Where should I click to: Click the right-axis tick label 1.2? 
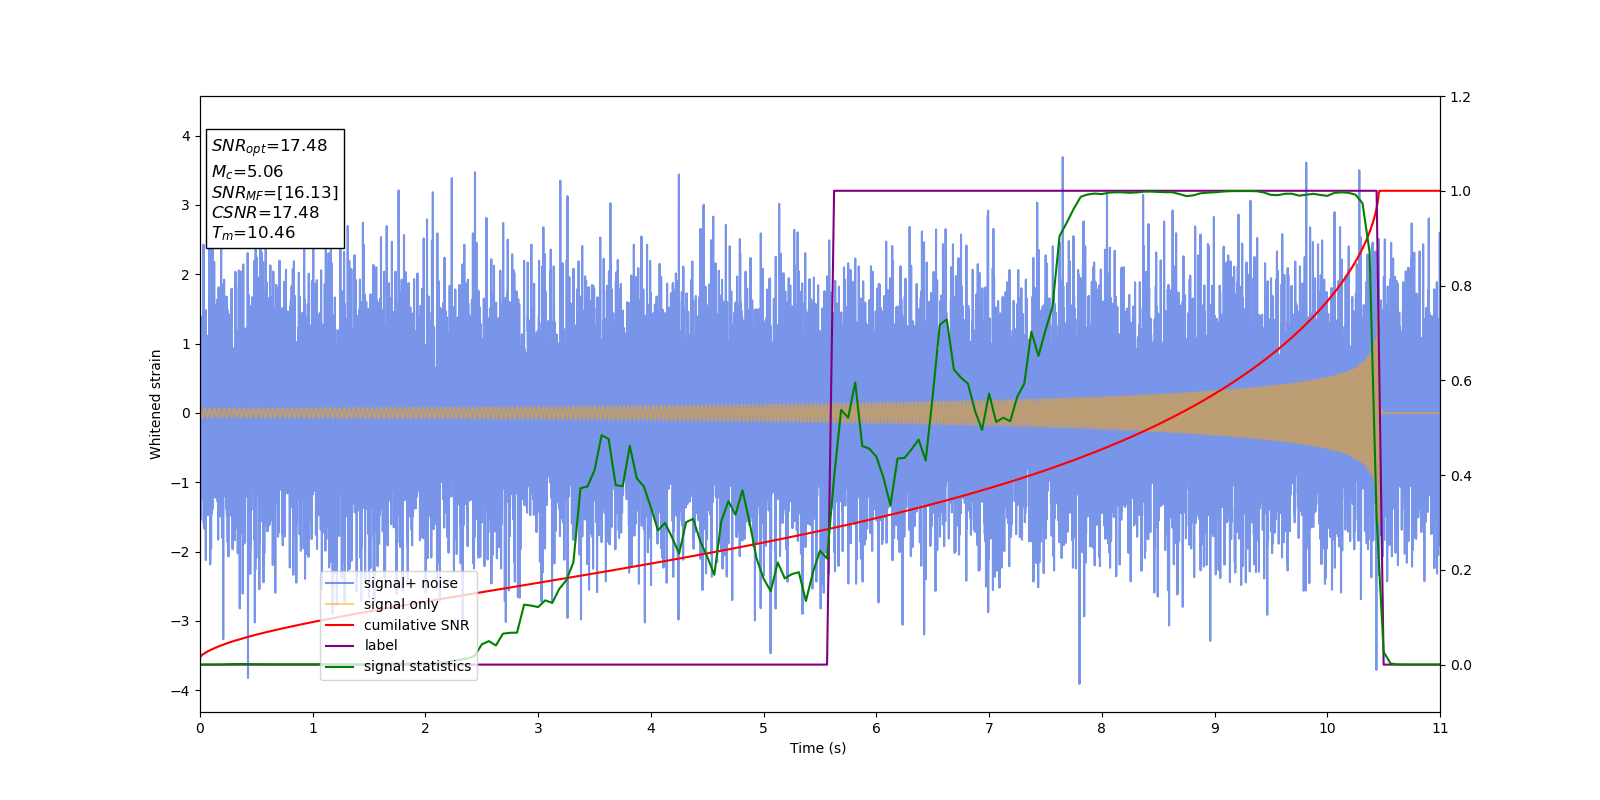(x=1460, y=97)
